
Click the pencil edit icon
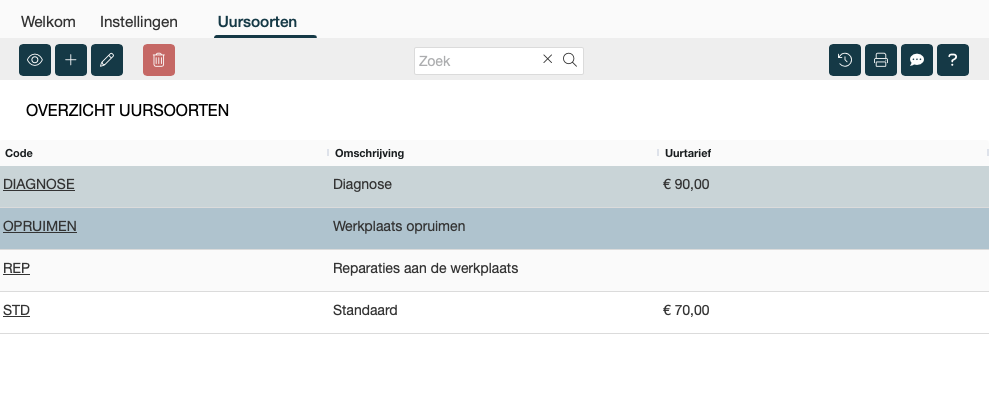[107, 60]
